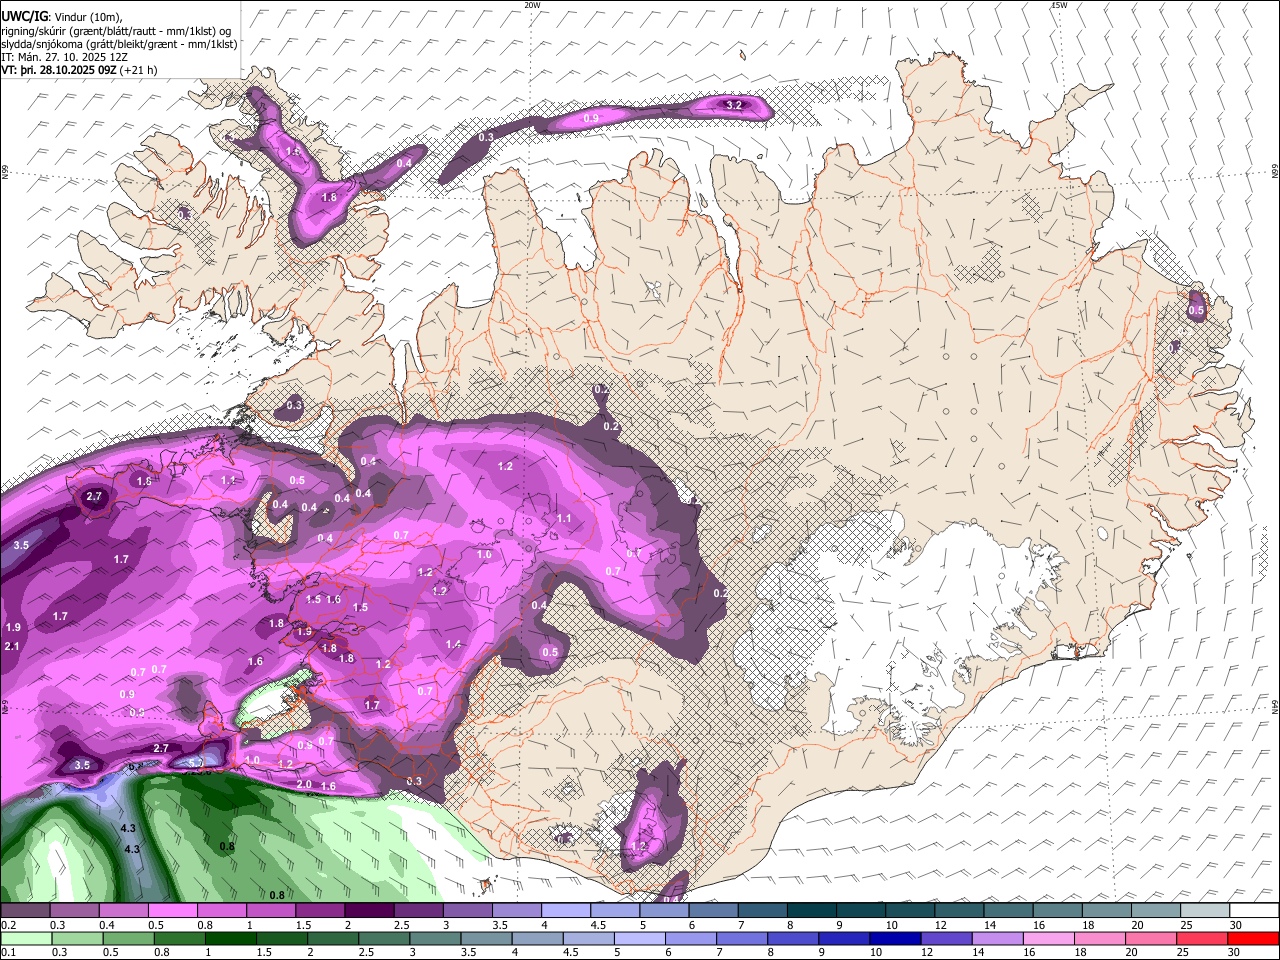Click the "rigning/skúrir" description line in header
Viewport: 1280px width, 960px height.
coord(116,30)
